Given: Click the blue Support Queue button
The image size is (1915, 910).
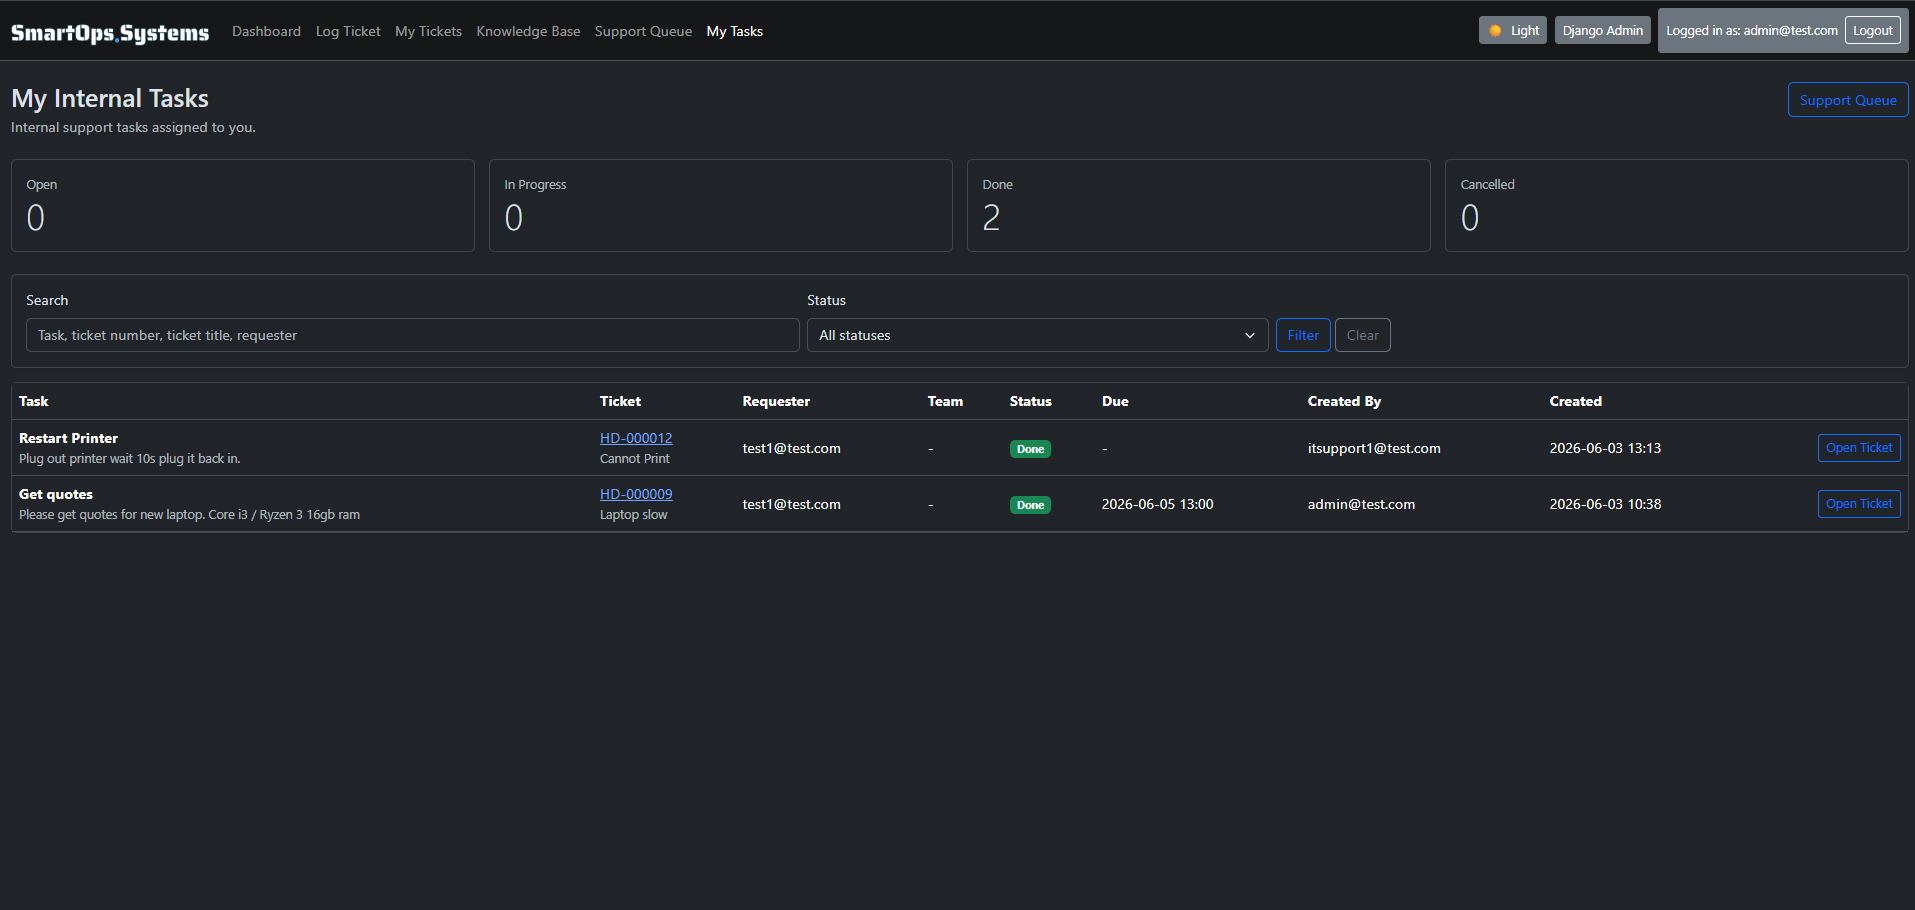Looking at the screenshot, I should pyautogui.click(x=1847, y=100).
